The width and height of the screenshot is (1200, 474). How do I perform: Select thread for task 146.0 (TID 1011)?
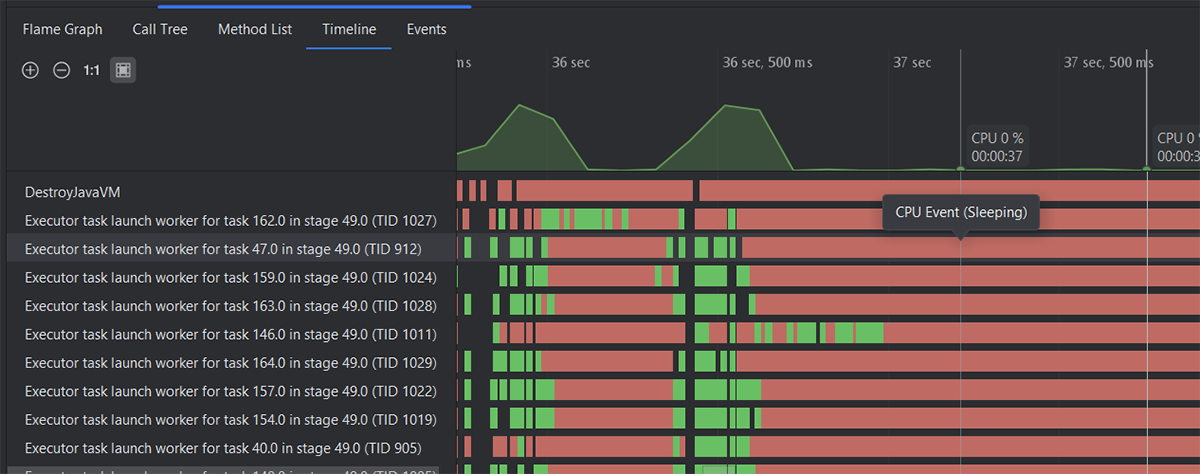230,333
